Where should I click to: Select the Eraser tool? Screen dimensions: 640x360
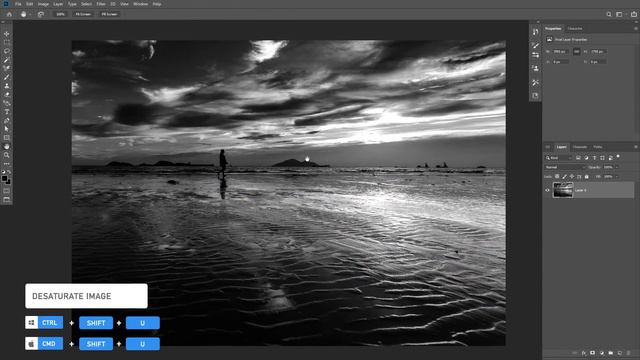click(7, 94)
